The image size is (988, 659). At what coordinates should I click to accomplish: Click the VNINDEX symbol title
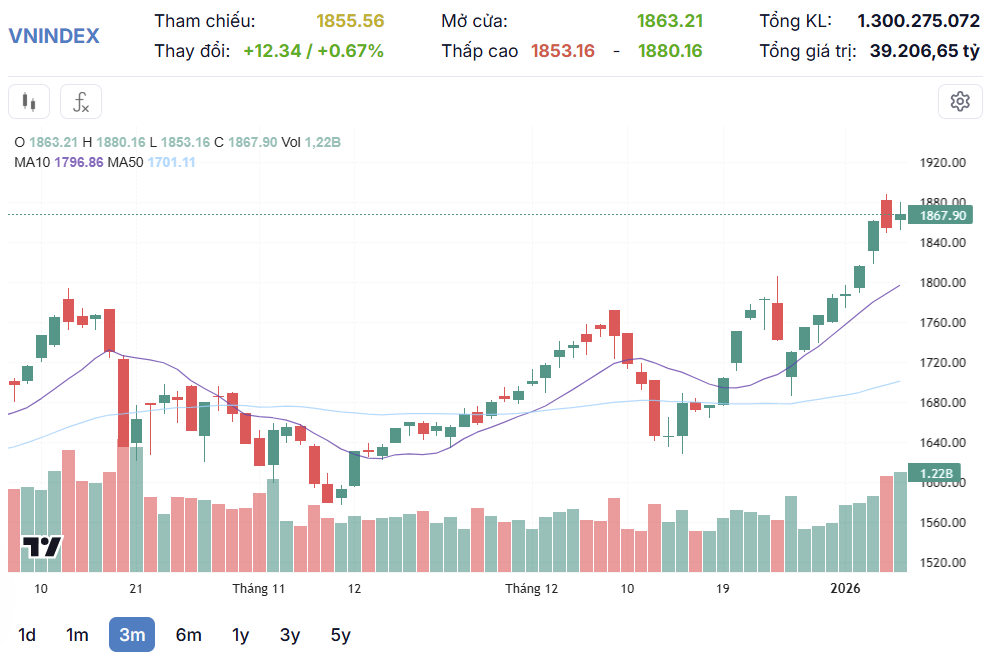(x=54, y=36)
